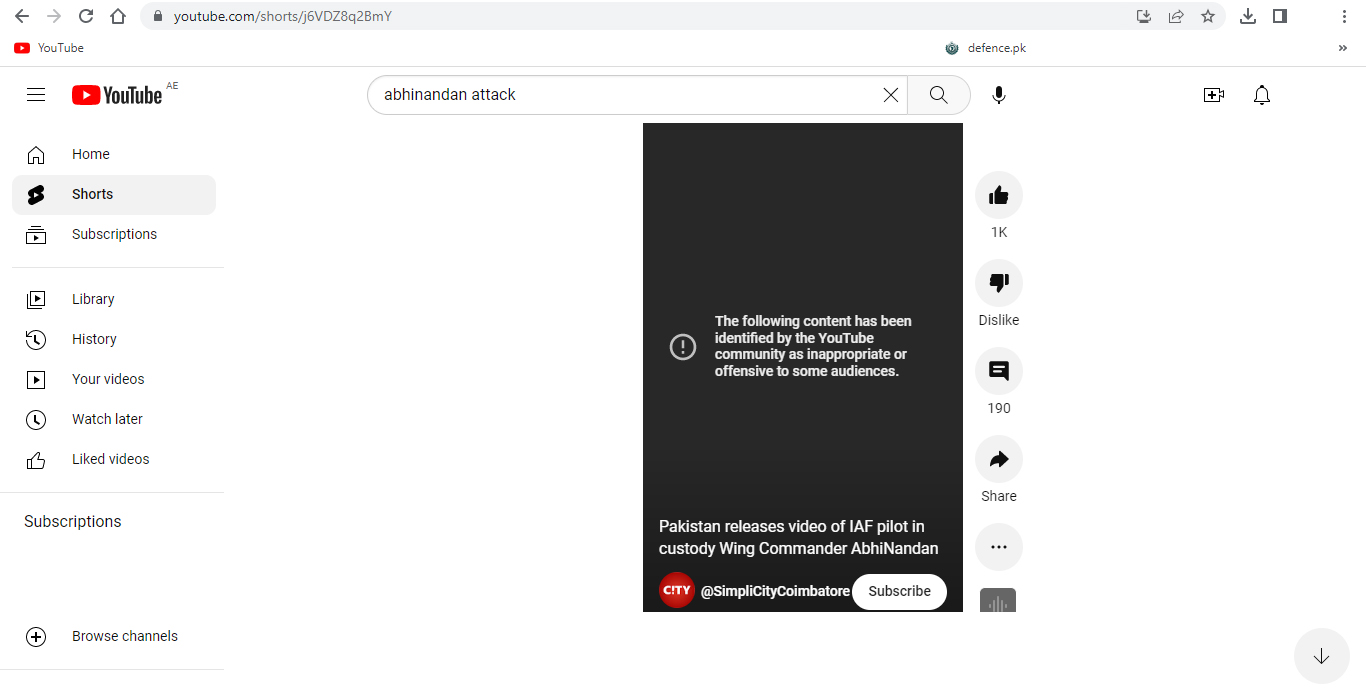Image resolution: width=1366 pixels, height=692 pixels.
Task: Open the defence.pk bookmark
Action: click(986, 48)
